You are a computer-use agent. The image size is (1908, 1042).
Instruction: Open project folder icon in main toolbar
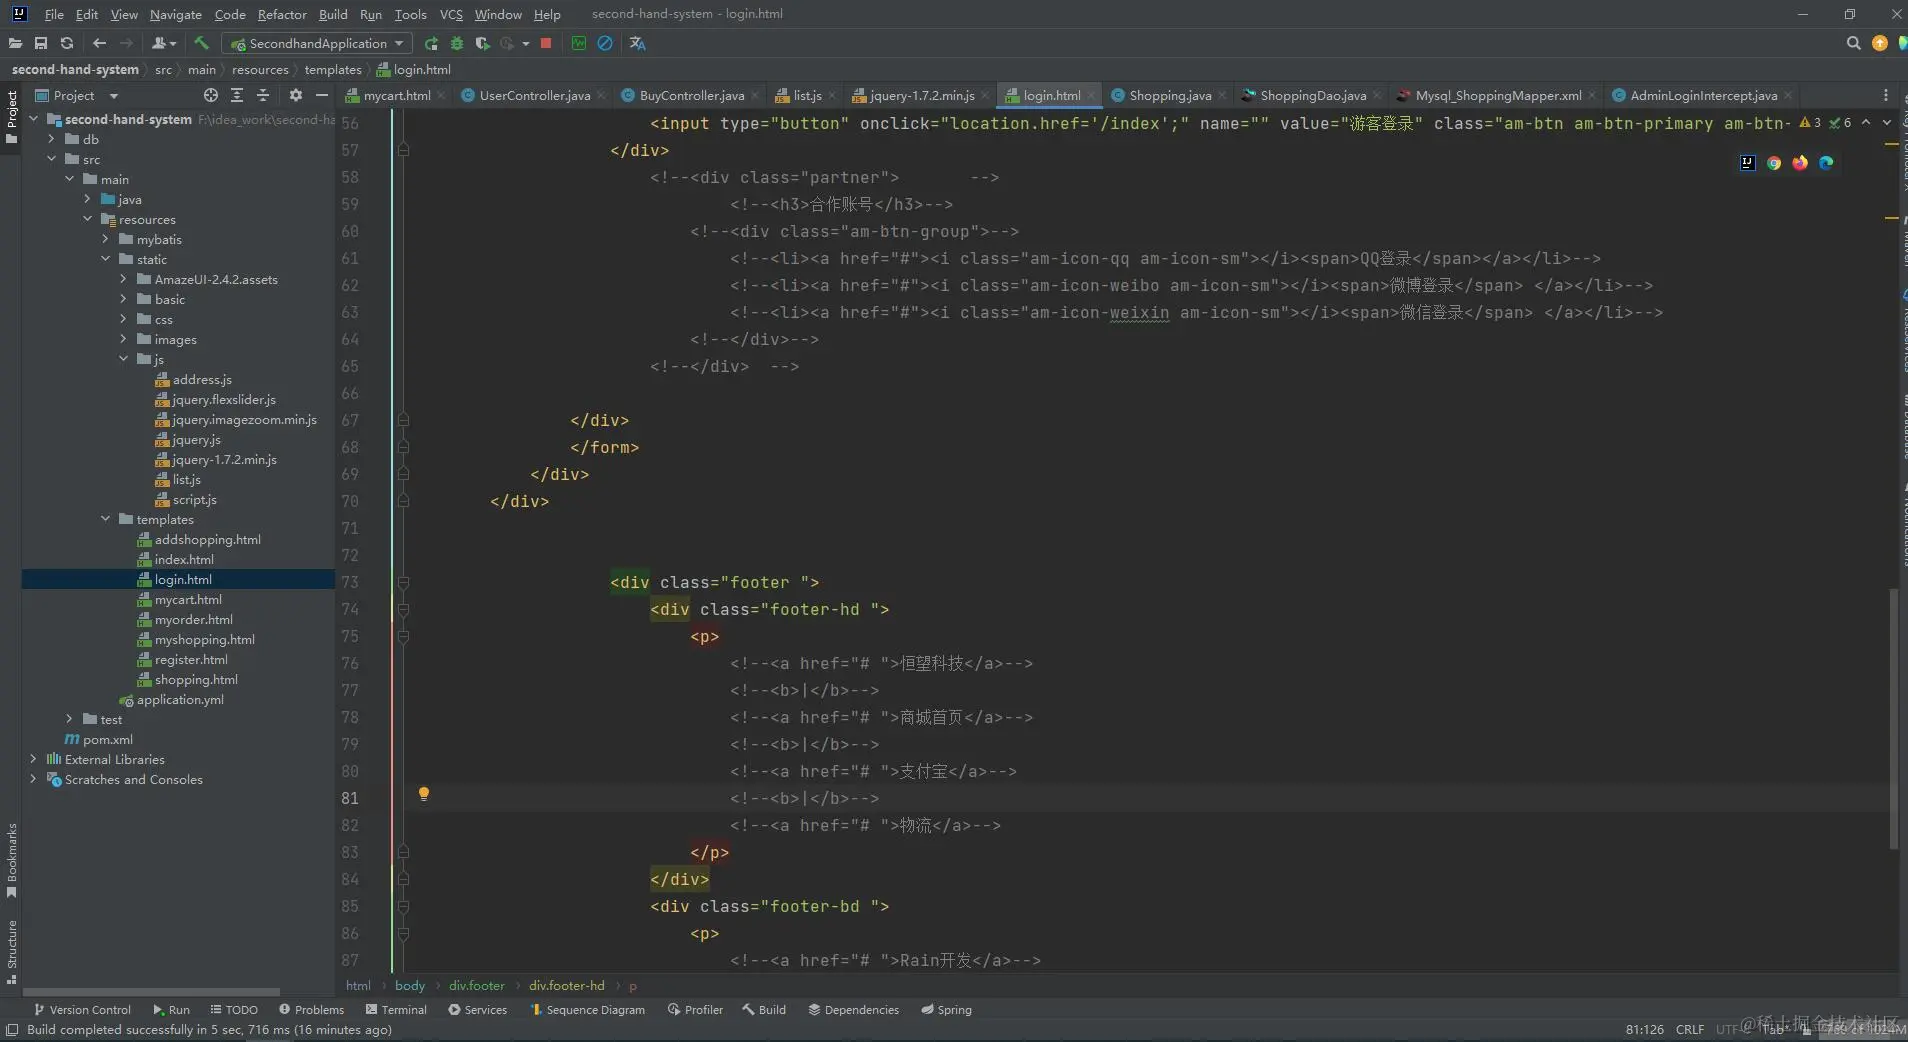[x=15, y=43]
